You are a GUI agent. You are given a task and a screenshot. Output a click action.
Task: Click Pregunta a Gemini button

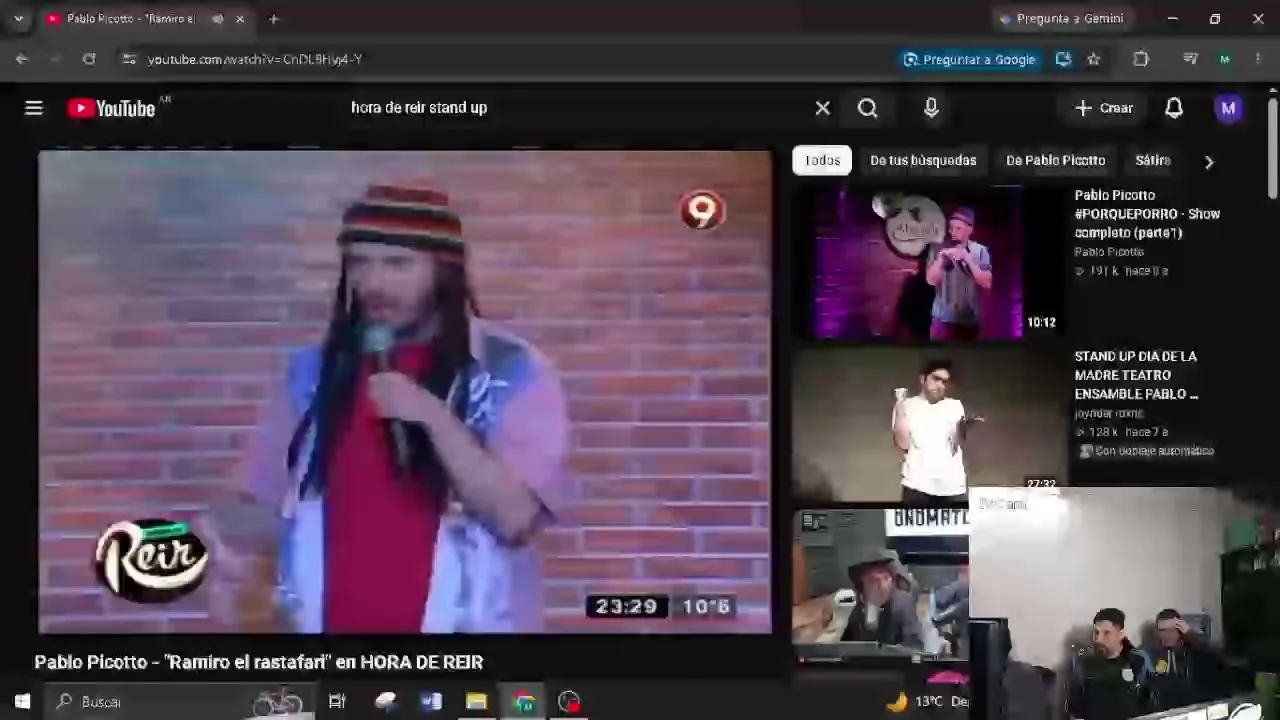coord(1061,19)
